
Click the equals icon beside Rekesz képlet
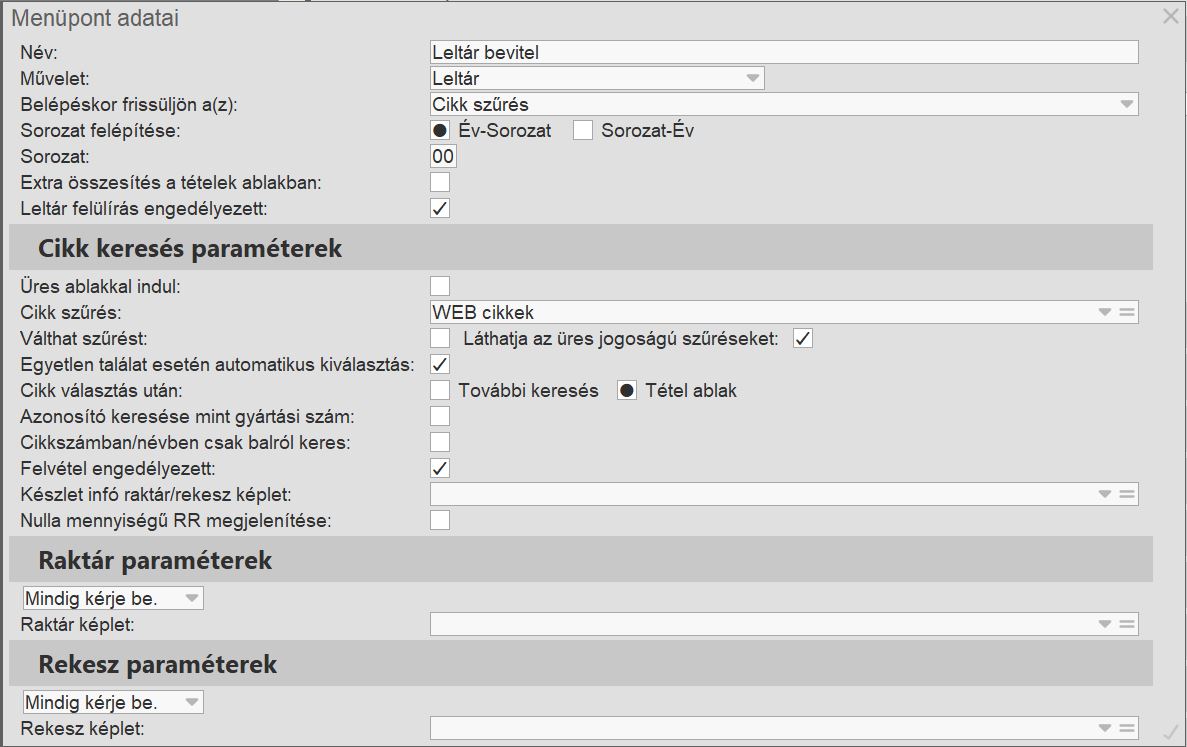click(1127, 728)
